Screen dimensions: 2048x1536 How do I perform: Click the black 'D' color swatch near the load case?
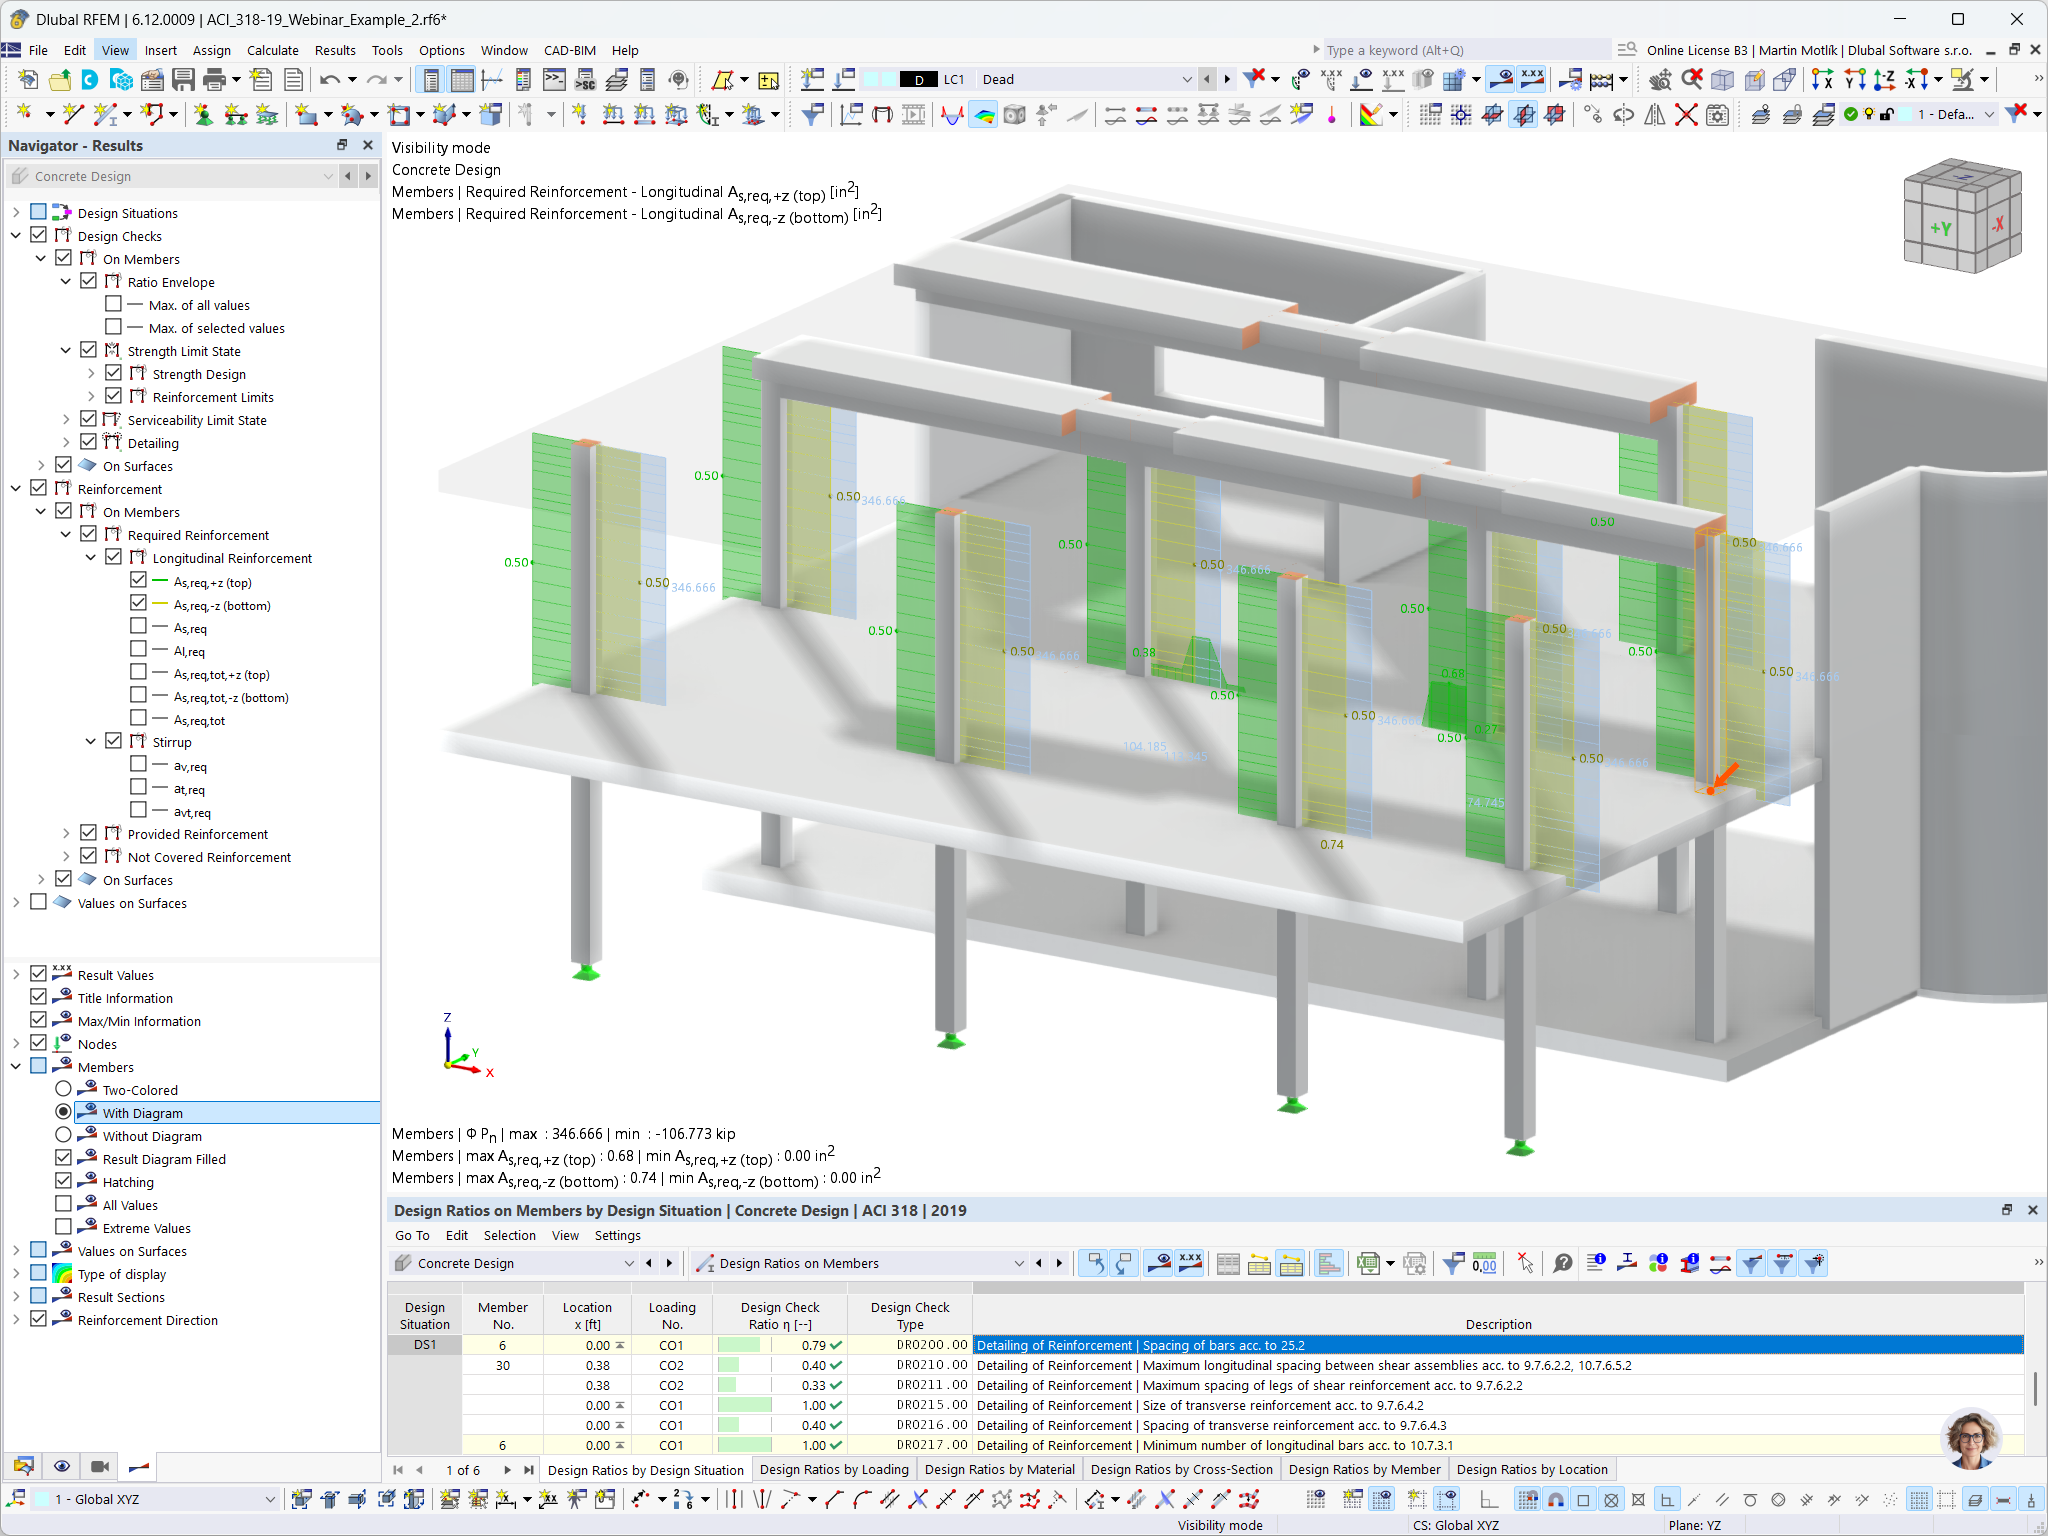coord(919,79)
